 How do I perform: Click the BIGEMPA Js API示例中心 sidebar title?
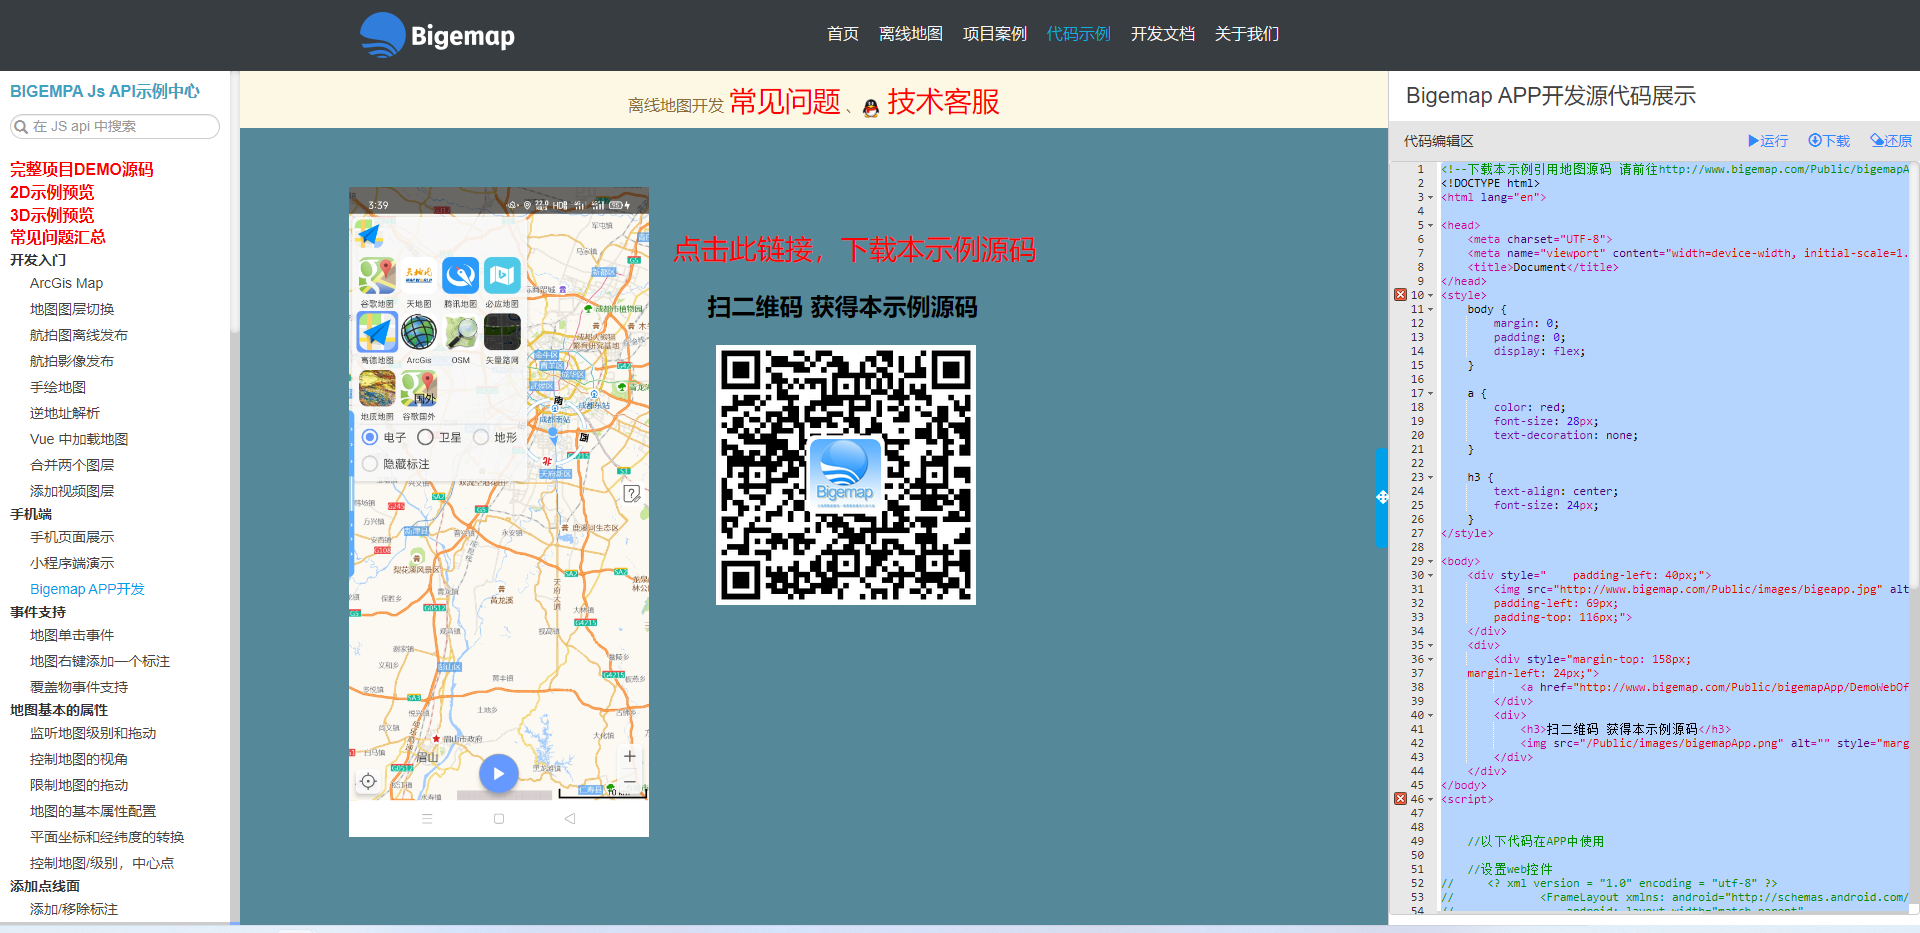click(105, 92)
